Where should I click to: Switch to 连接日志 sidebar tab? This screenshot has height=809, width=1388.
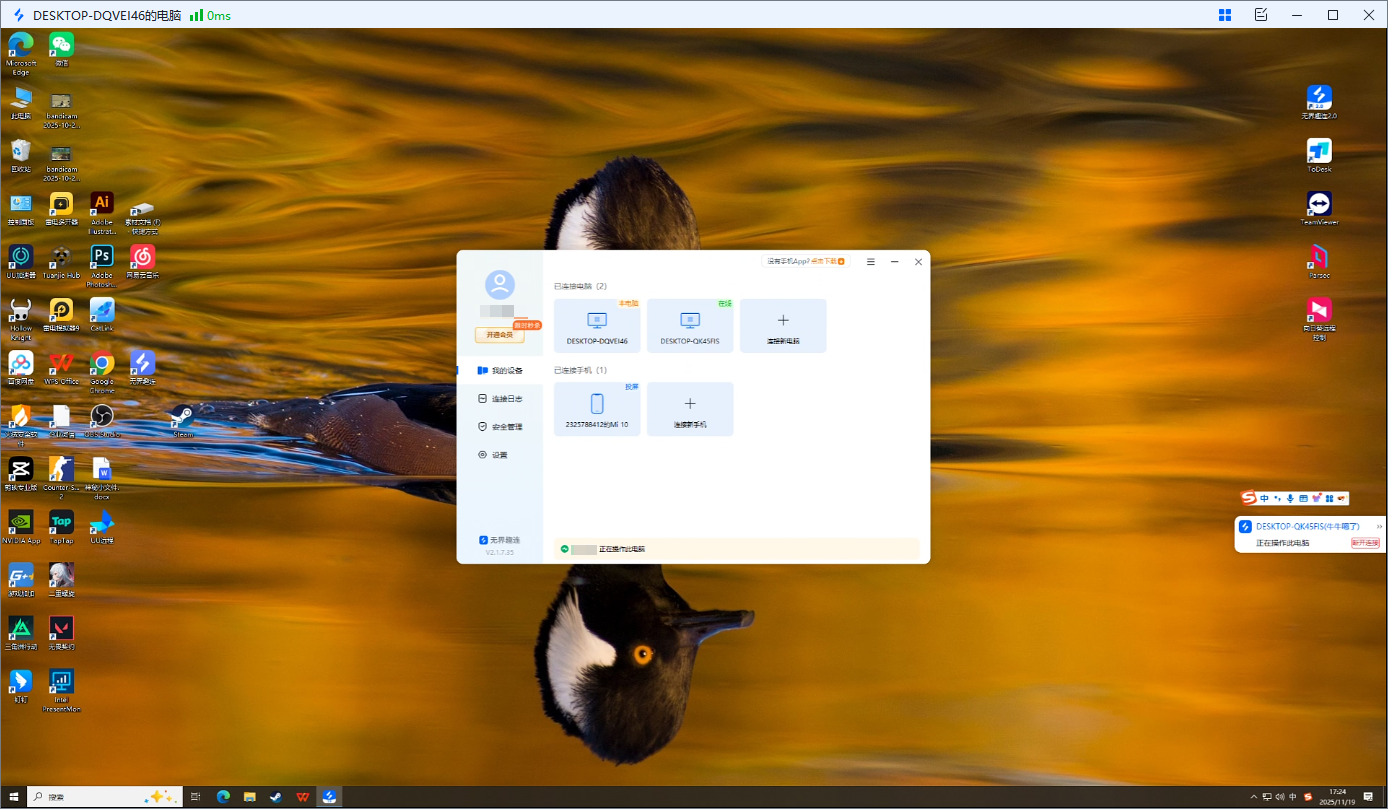click(x=500, y=399)
